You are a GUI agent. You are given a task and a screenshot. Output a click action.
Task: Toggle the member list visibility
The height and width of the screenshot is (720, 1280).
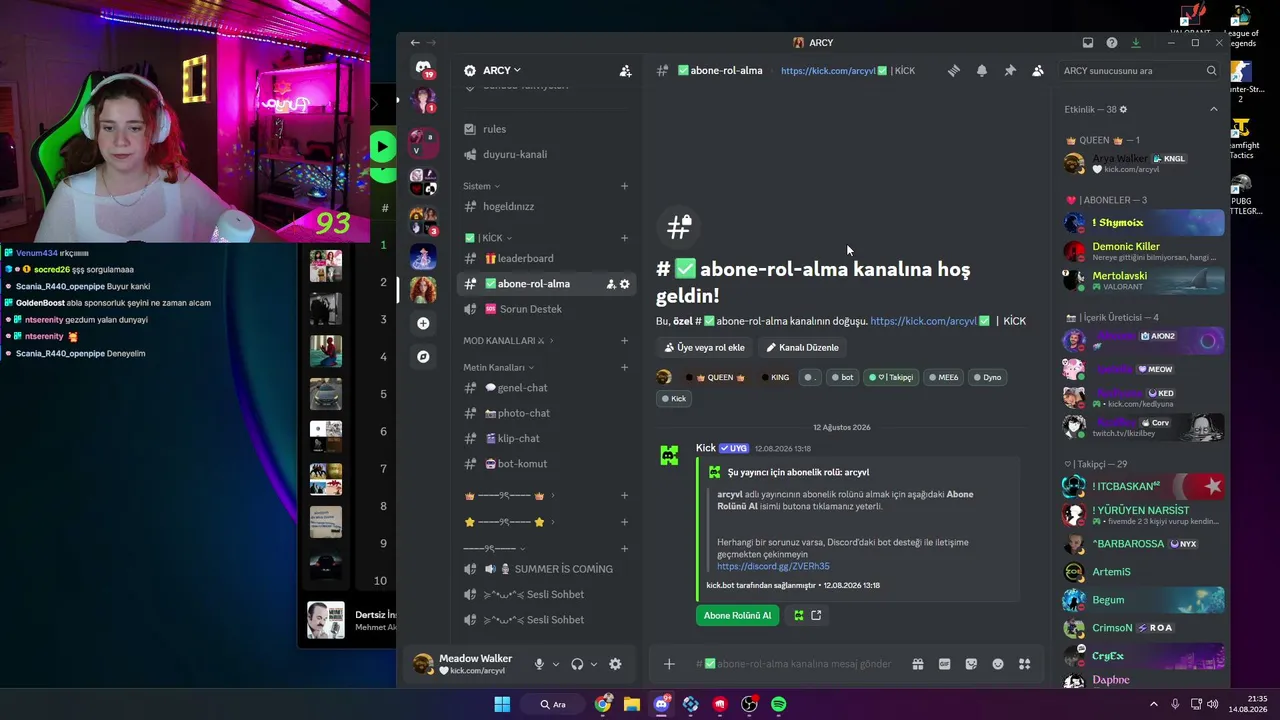click(x=1038, y=71)
